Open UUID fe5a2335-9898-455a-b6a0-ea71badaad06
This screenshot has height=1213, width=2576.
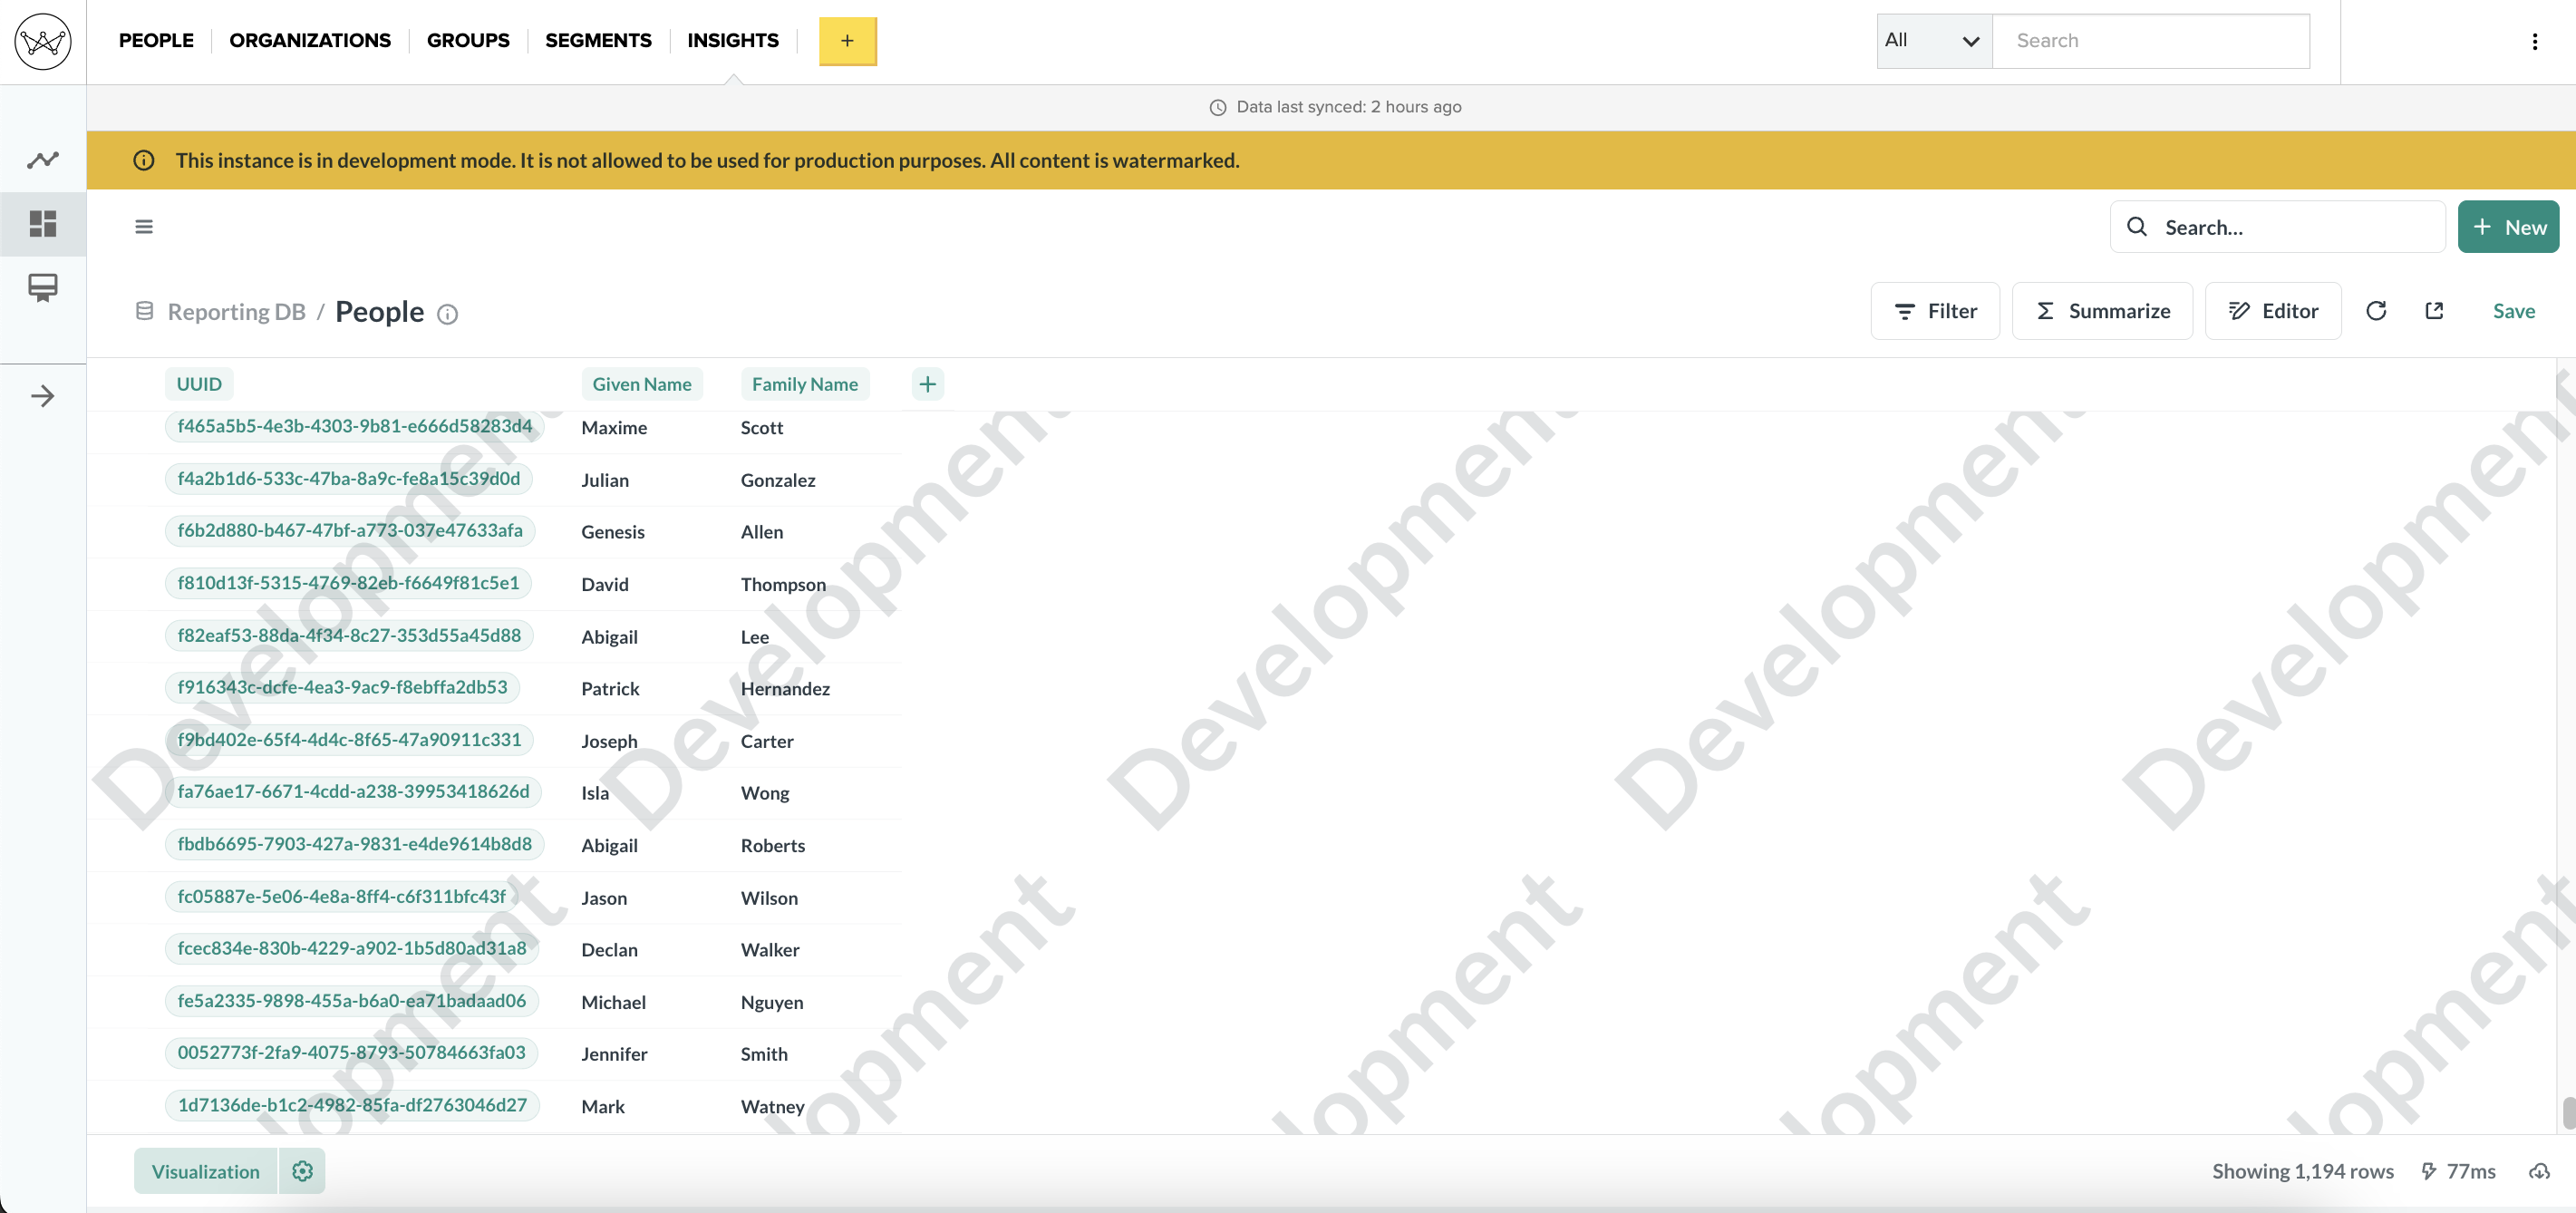[352, 1001]
